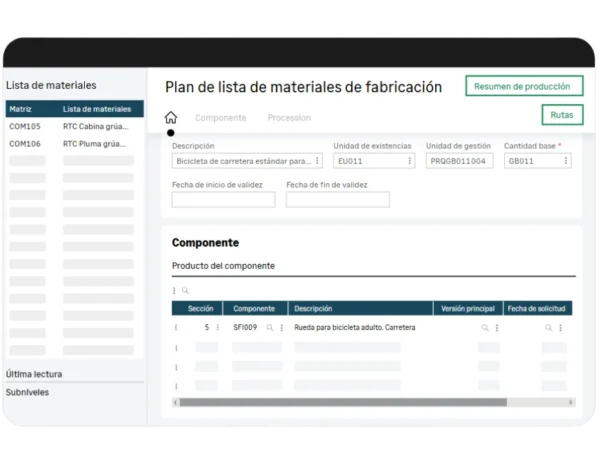The height and width of the screenshot is (463, 600).
Task: Open options menu in Descripción field
Action: click(317, 161)
